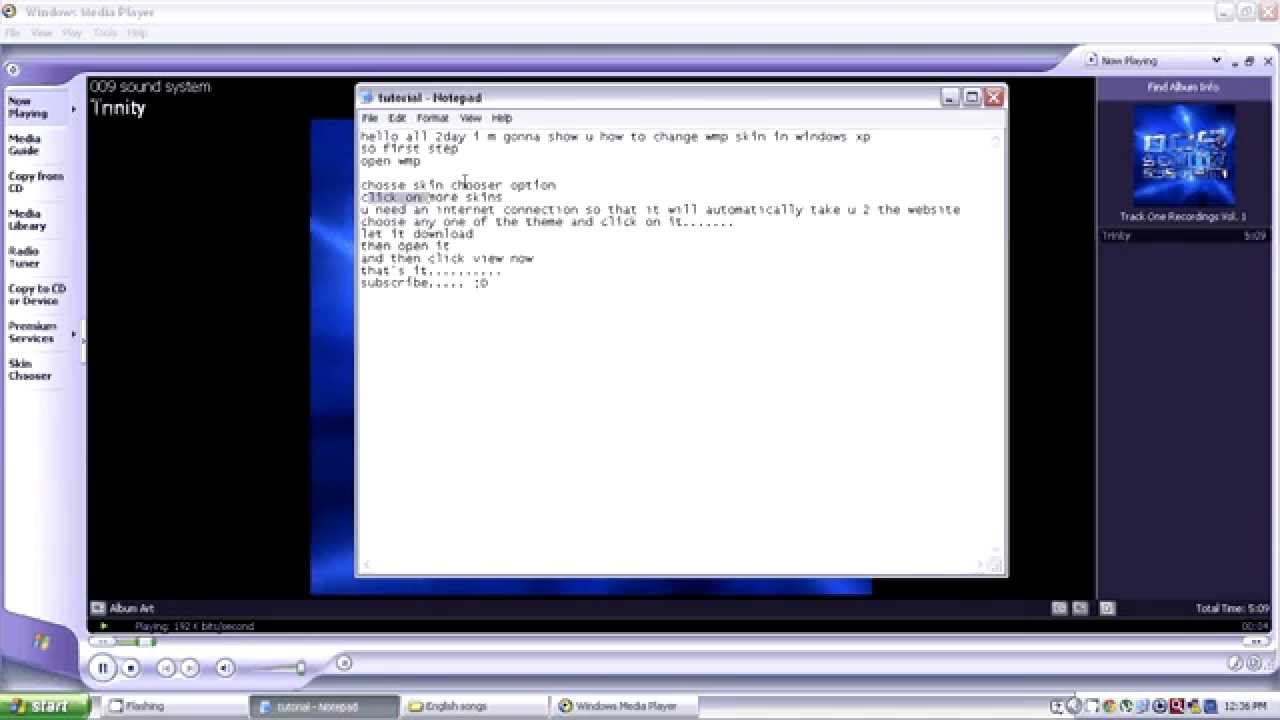Open Media Player Help menu
Viewport: 1280px width, 720px height.
pos(137,33)
